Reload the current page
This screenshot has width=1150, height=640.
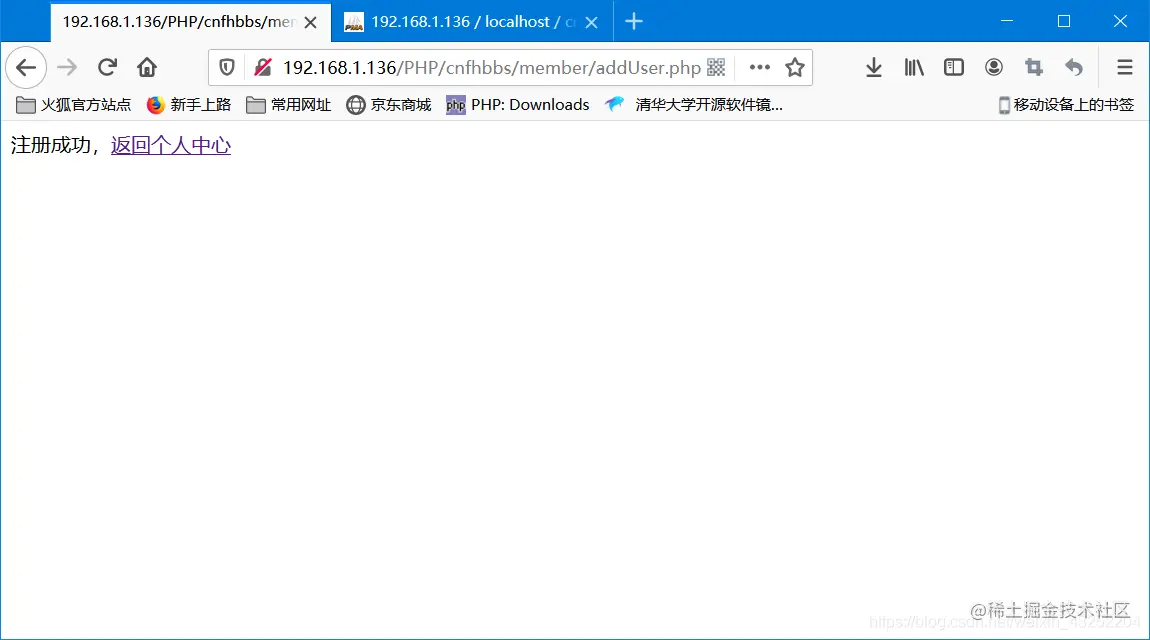coord(107,67)
